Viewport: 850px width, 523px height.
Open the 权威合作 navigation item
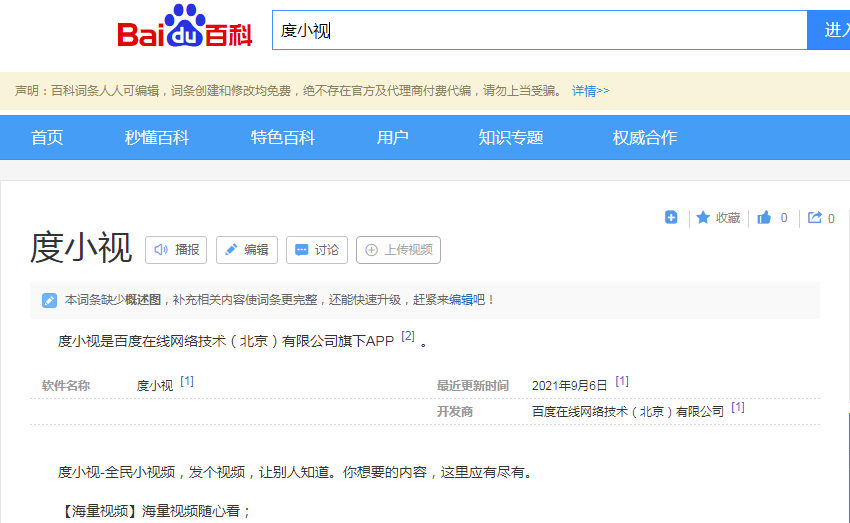[x=645, y=138]
